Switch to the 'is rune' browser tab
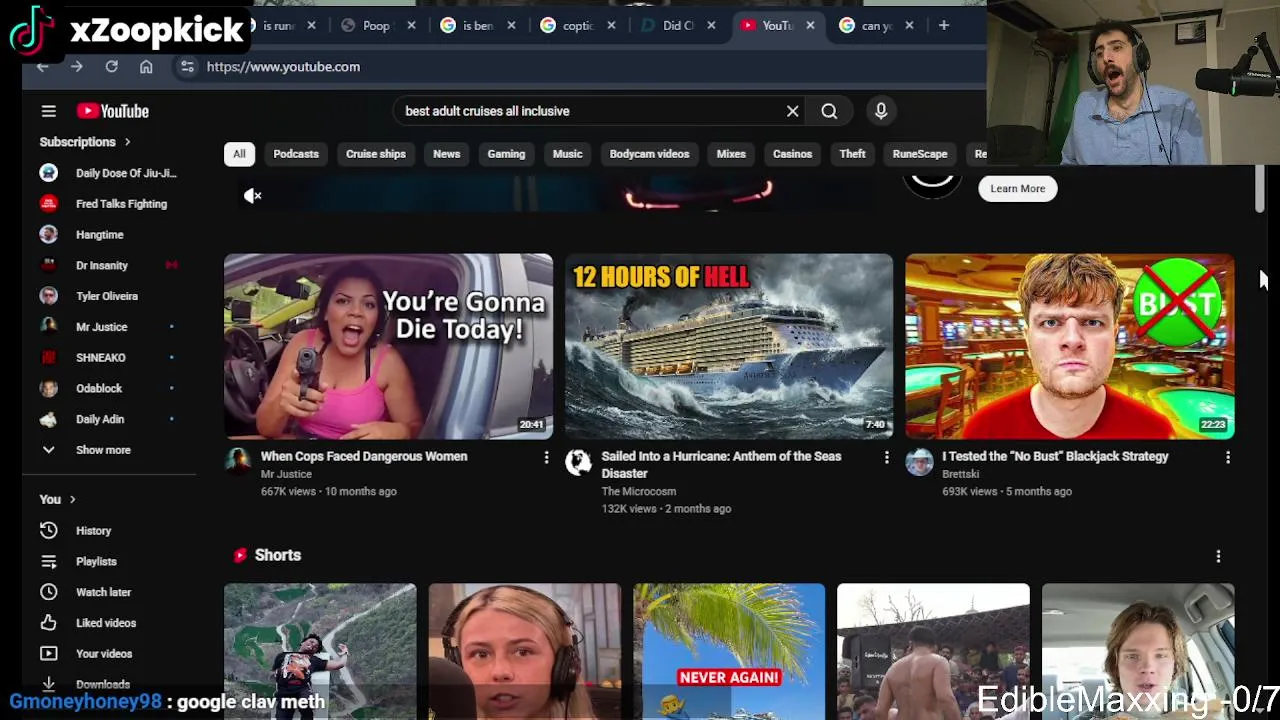 coord(278,26)
